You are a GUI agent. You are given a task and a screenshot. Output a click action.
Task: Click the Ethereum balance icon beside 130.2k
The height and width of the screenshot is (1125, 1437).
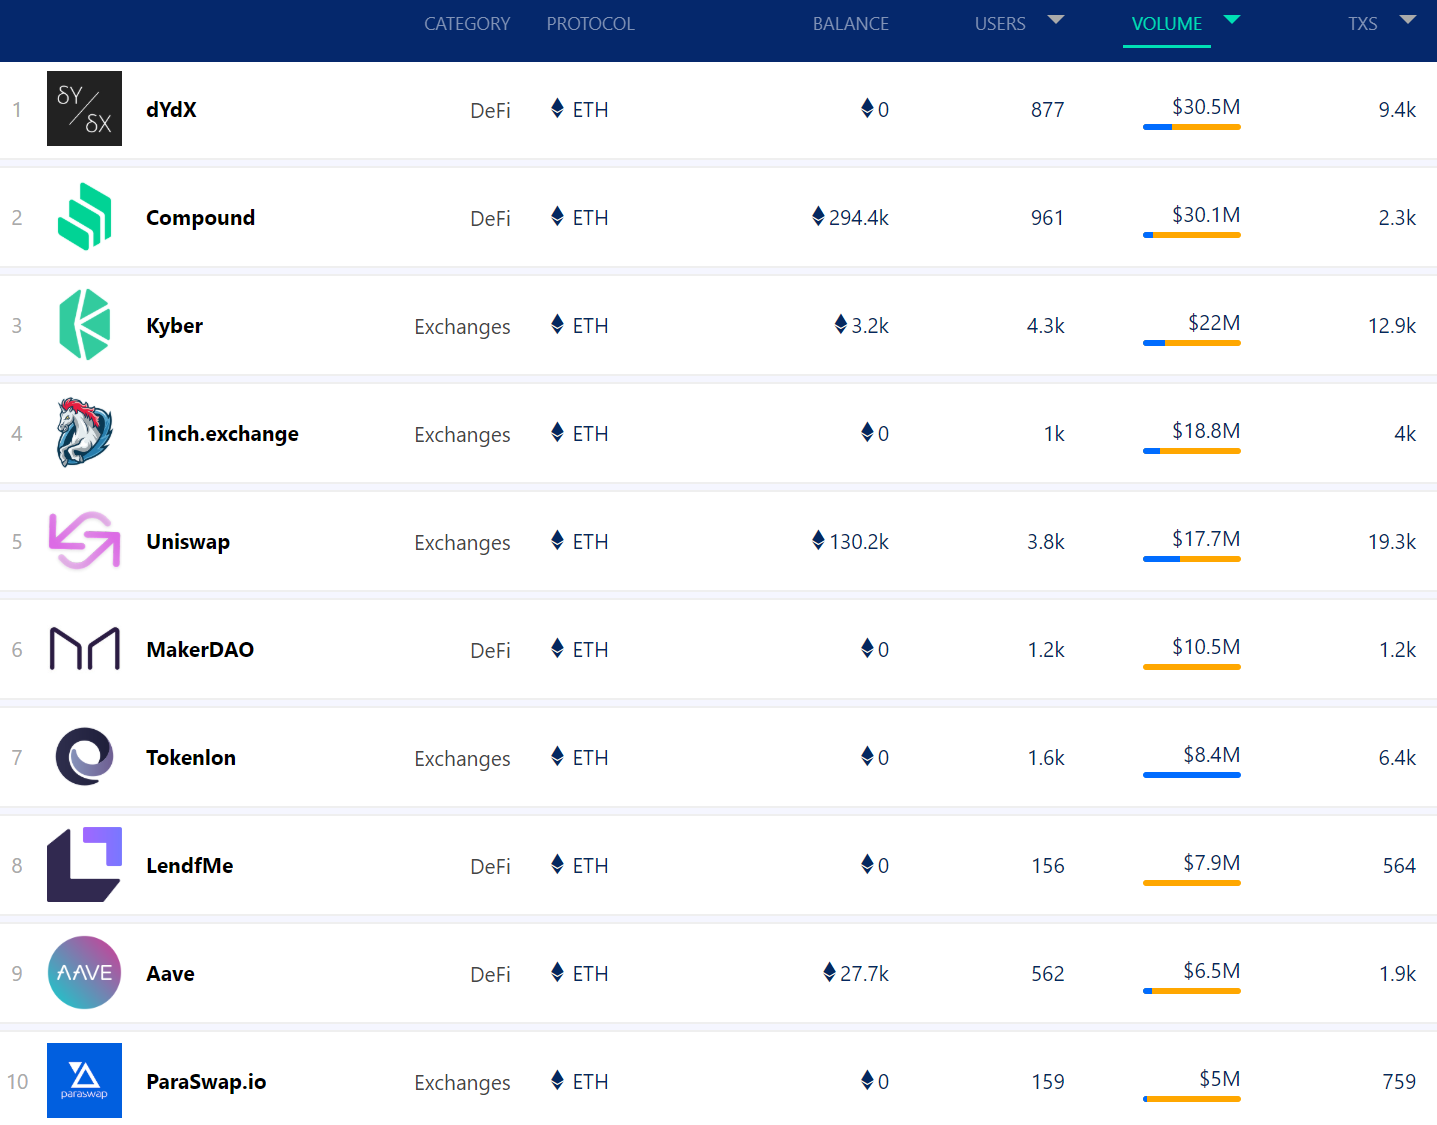tap(818, 540)
